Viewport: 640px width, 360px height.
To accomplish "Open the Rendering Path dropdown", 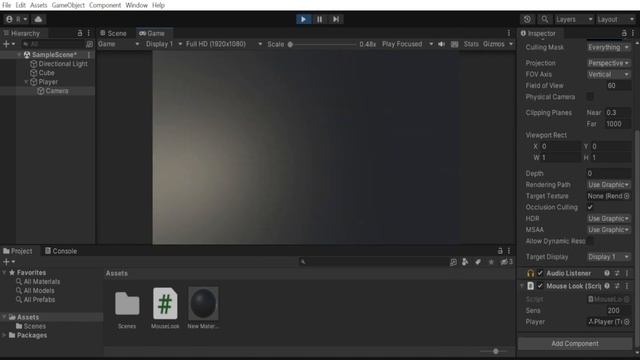I will (608, 184).
